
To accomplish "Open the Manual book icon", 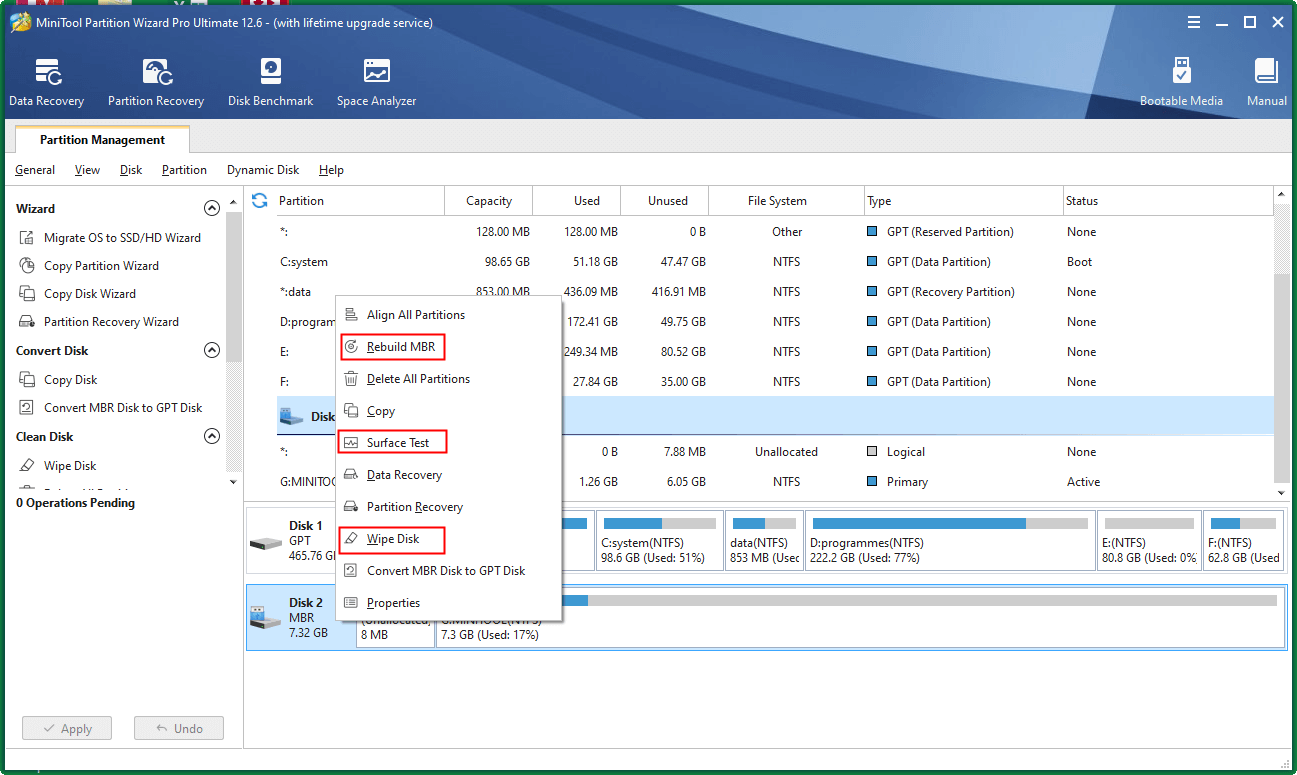I will [1266, 72].
